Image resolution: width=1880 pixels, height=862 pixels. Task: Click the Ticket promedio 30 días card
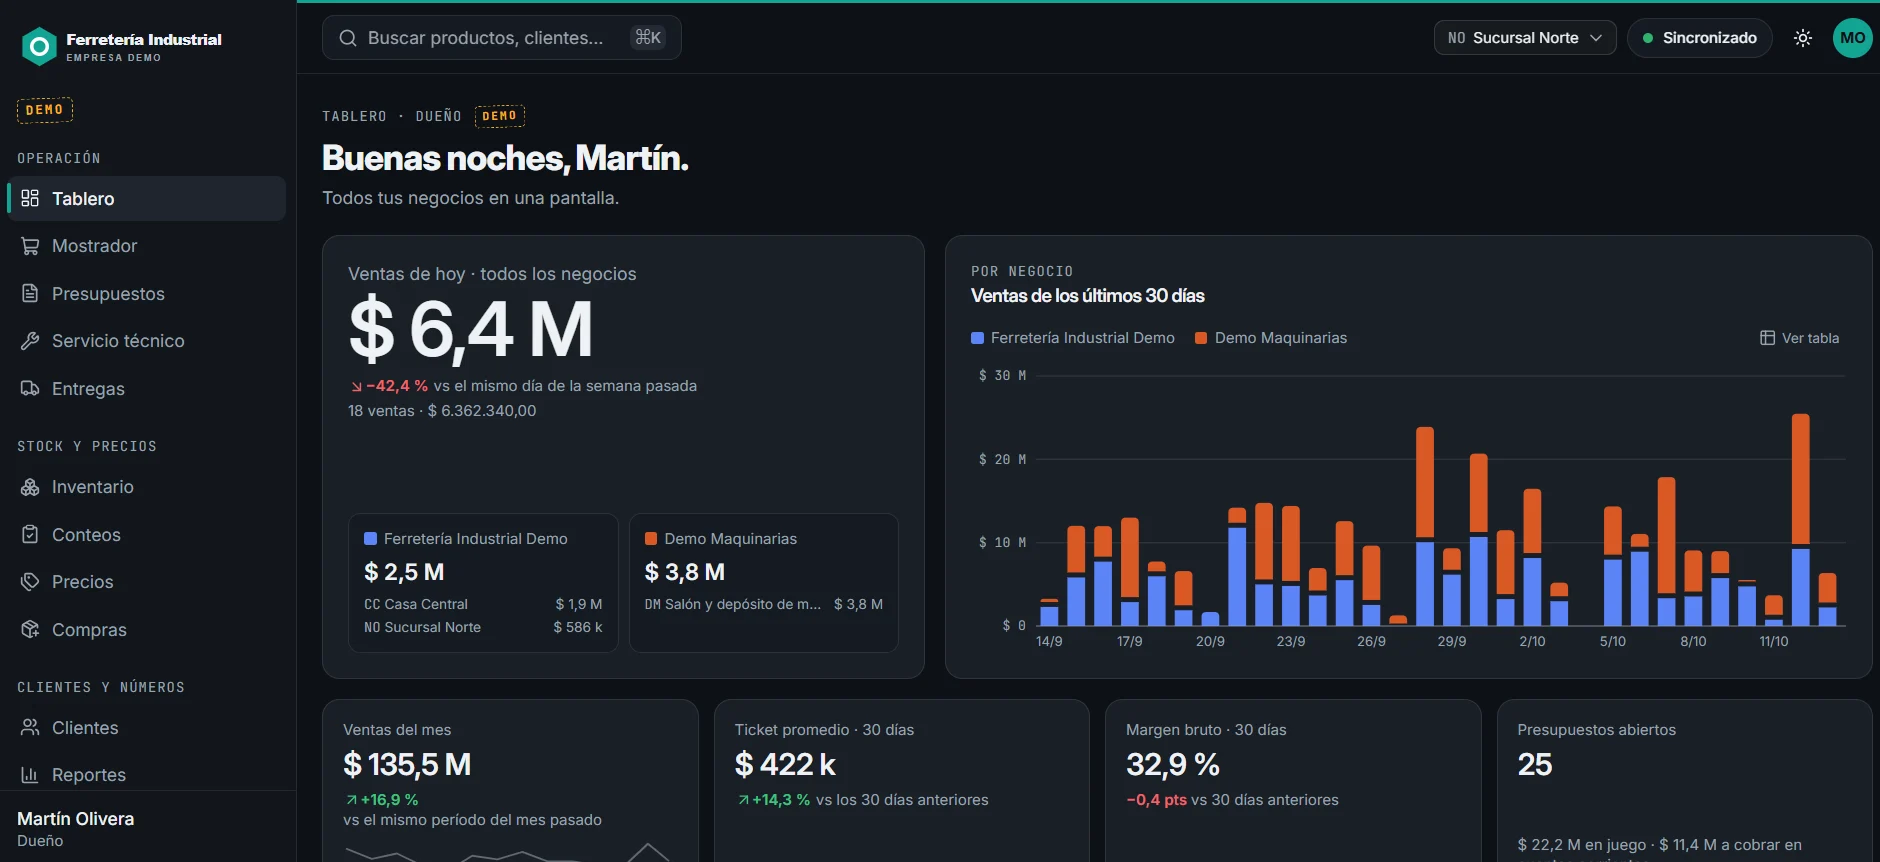tap(902, 781)
